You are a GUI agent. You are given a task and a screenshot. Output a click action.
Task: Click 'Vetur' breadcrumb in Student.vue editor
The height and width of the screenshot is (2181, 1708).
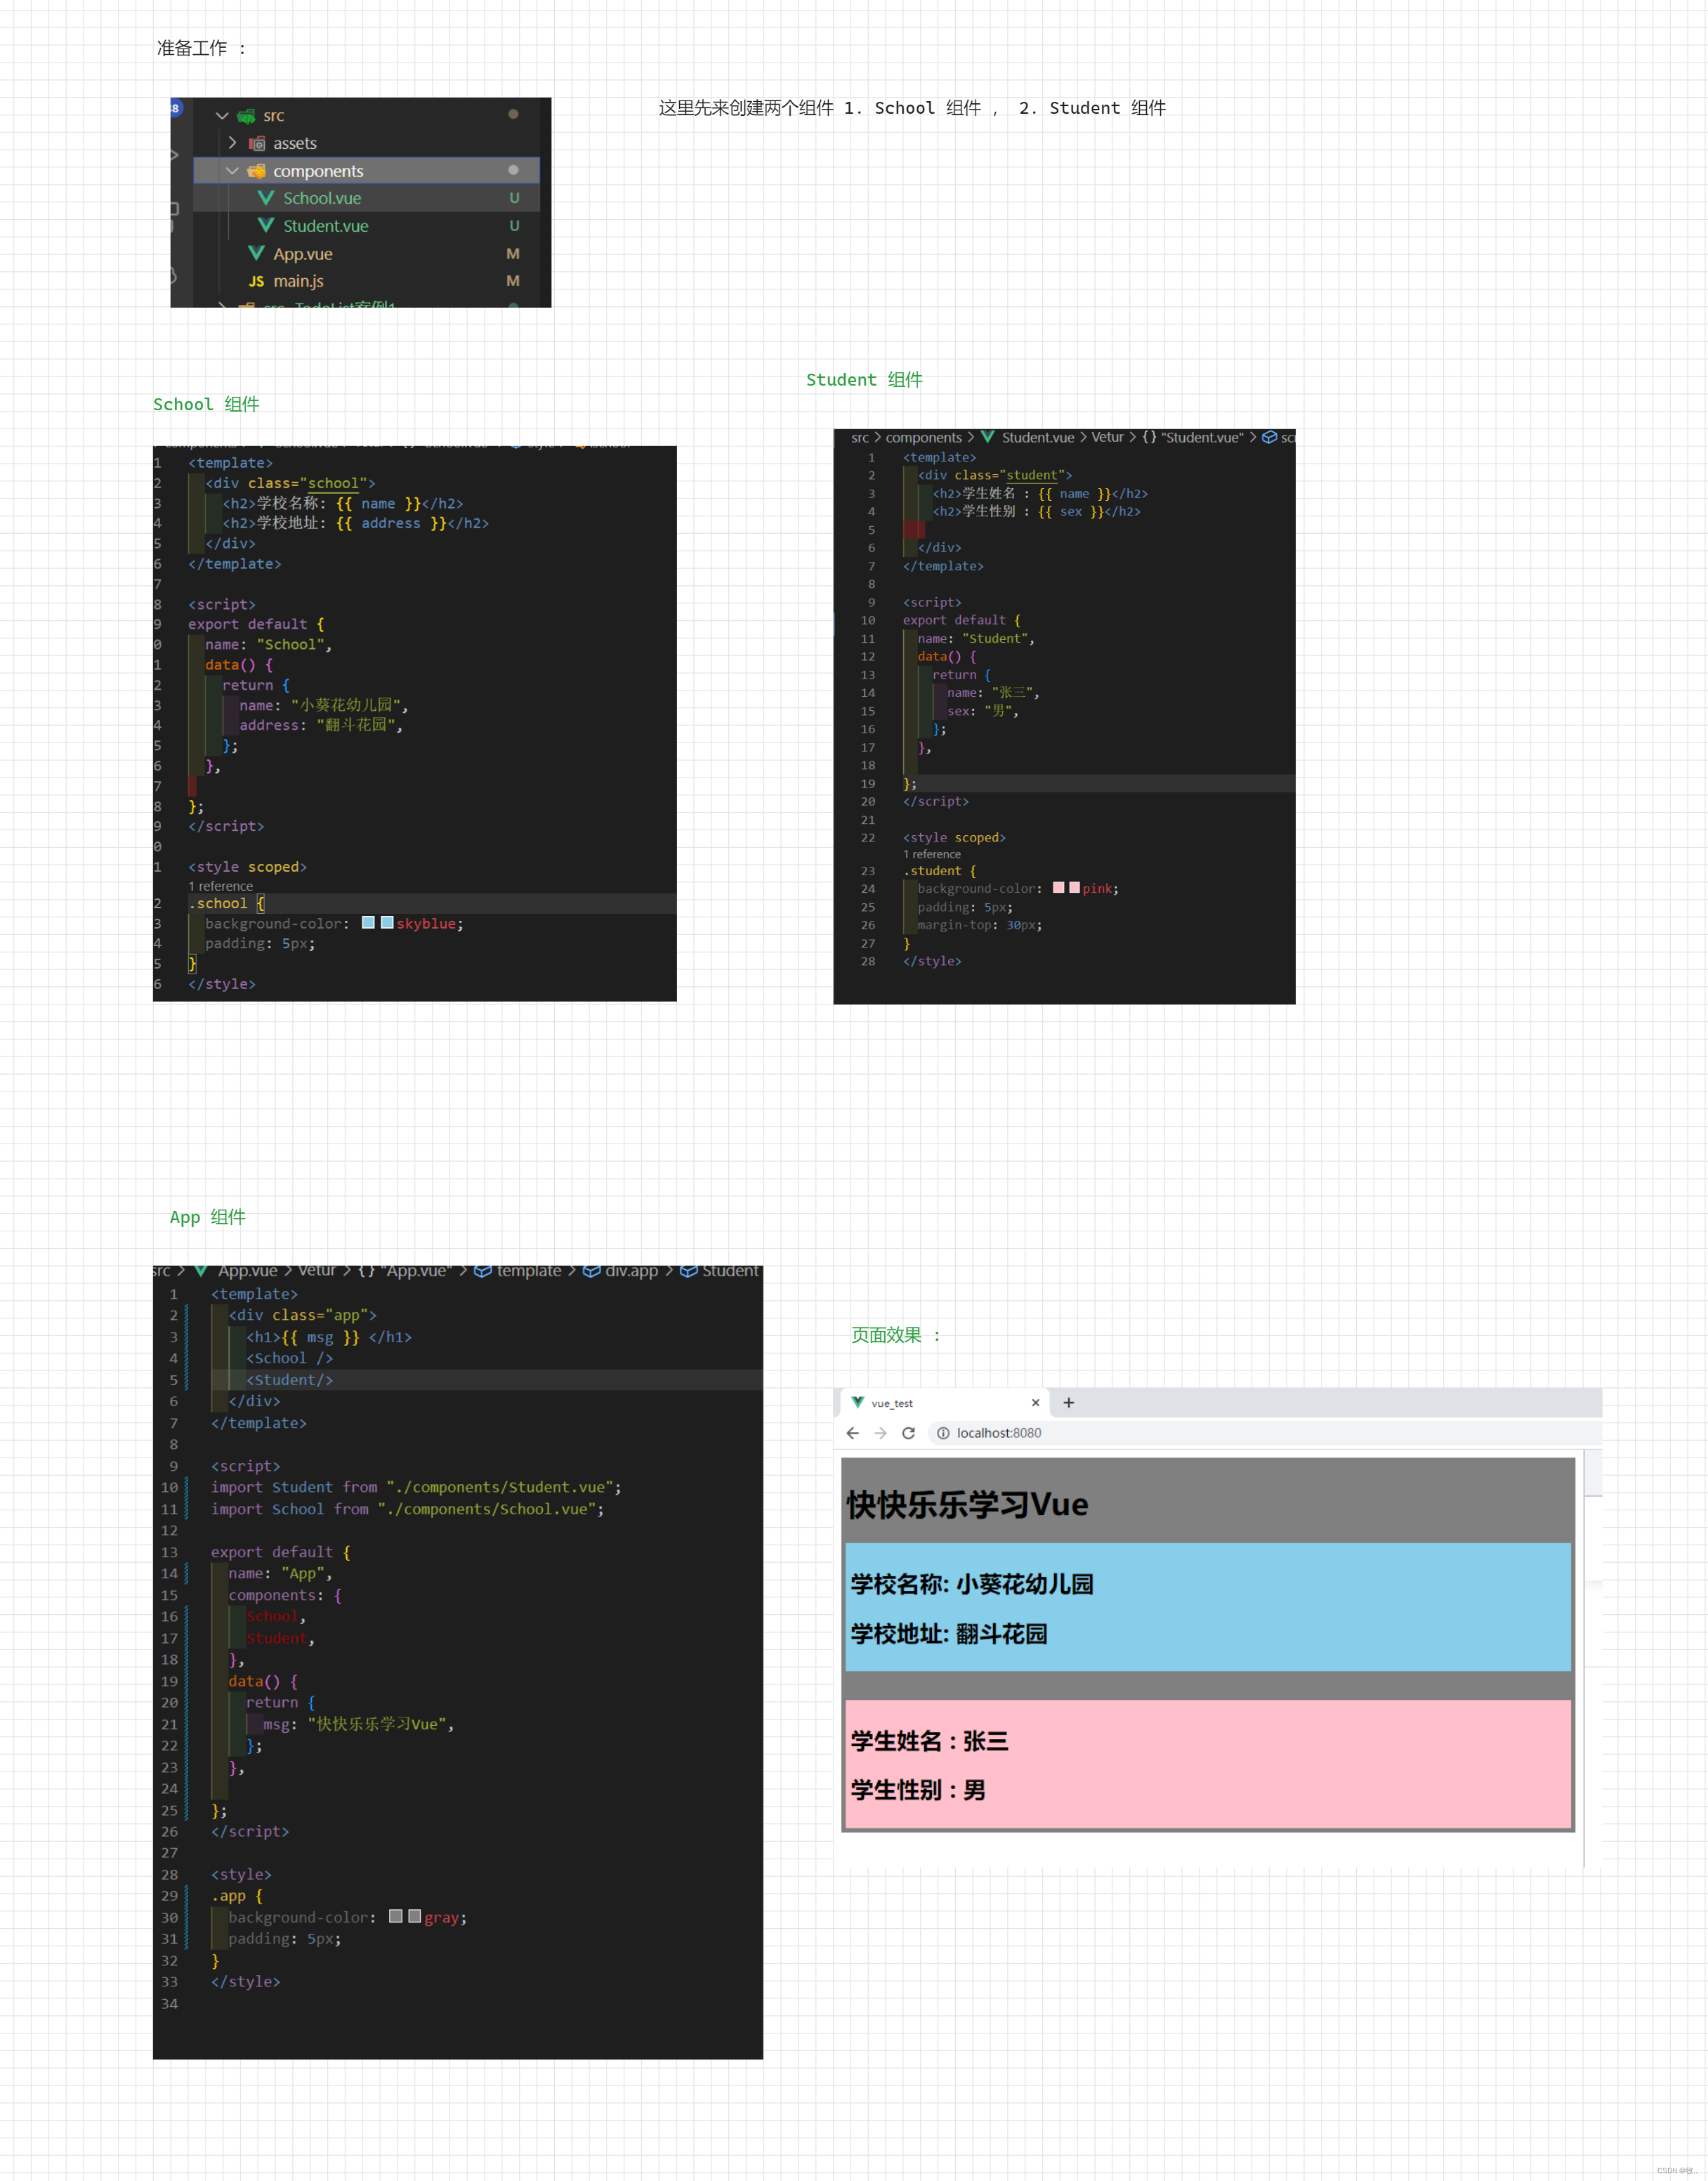pos(1107,437)
